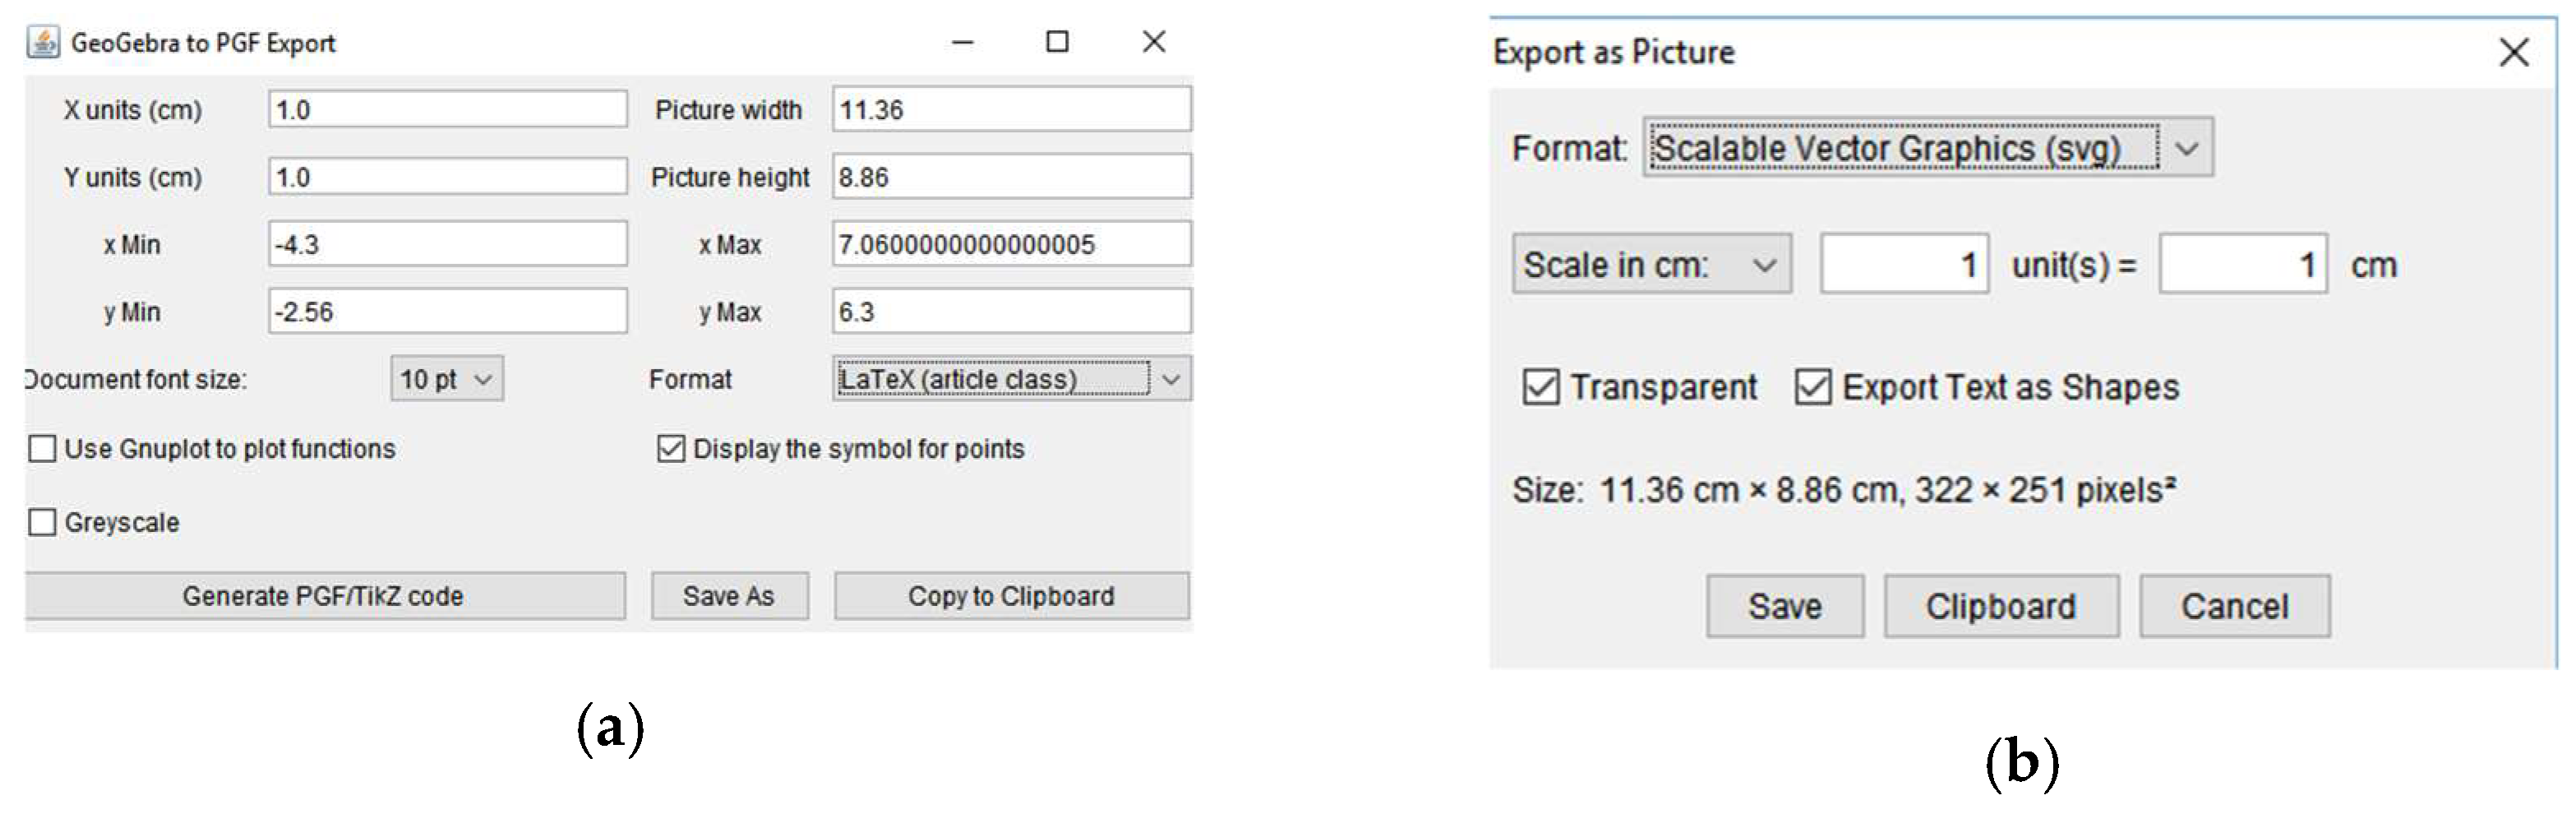This screenshot has width=2576, height=814.
Task: Click the Picture width input field
Action: pyautogui.click(x=1011, y=109)
